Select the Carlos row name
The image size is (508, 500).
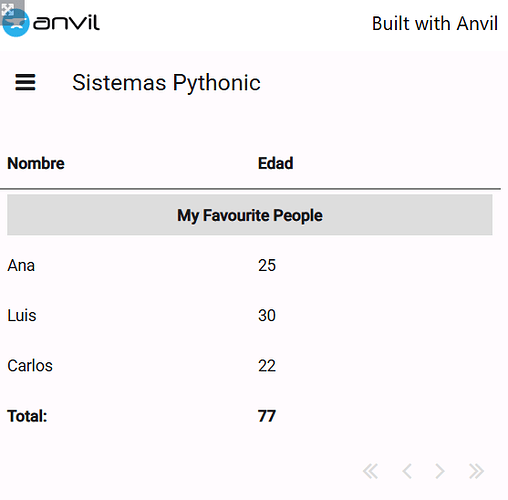tap(30, 366)
